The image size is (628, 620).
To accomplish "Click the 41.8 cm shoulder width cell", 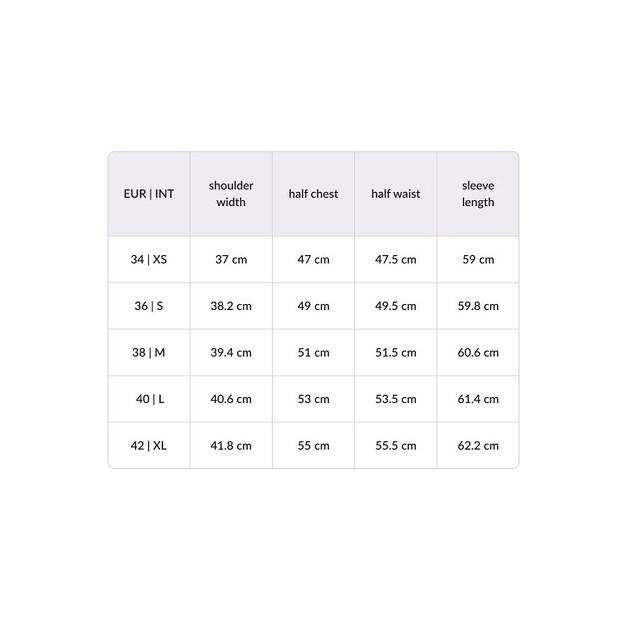I will tap(231, 445).
